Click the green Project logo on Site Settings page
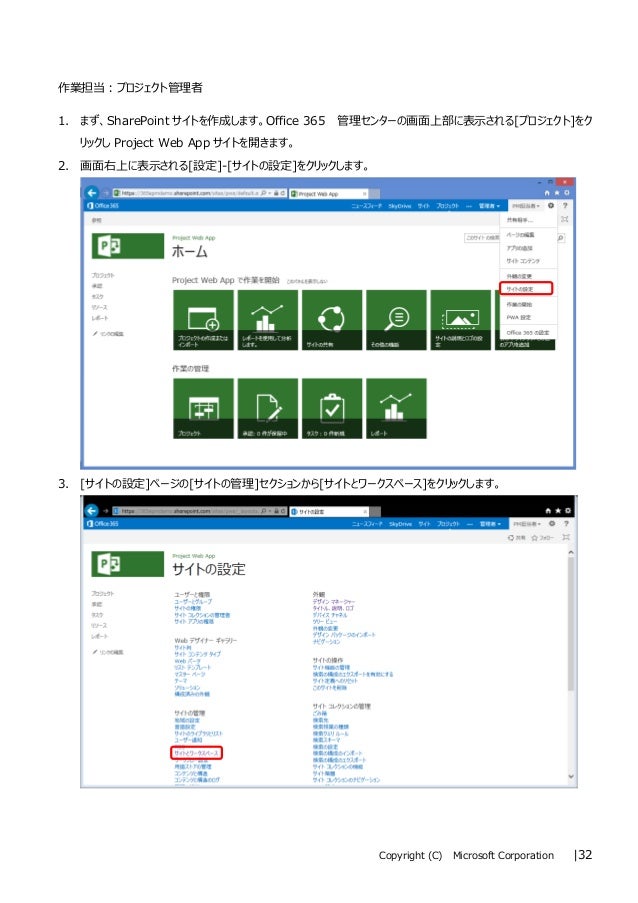This screenshot has height=903, width=638. (x=128, y=564)
